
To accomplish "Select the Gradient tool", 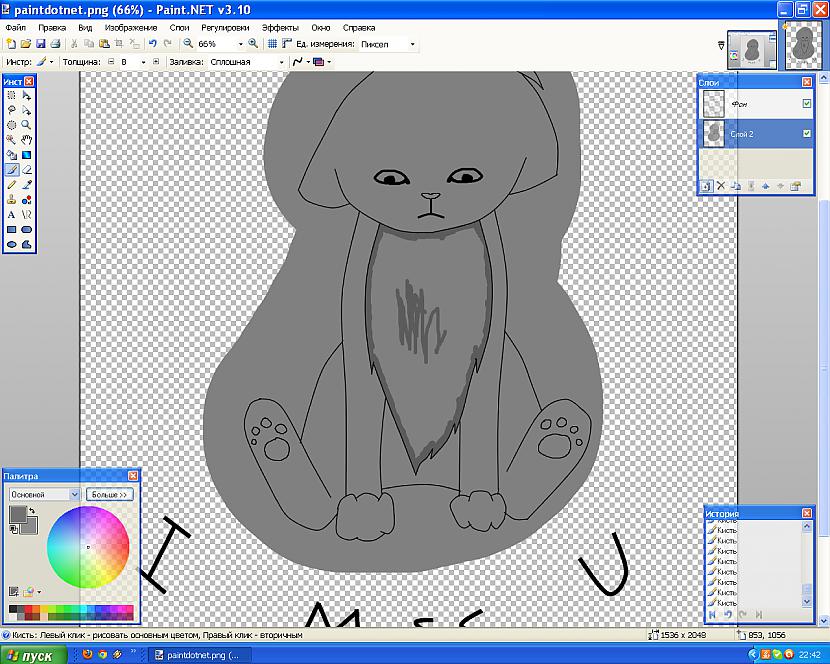I will click(26, 155).
